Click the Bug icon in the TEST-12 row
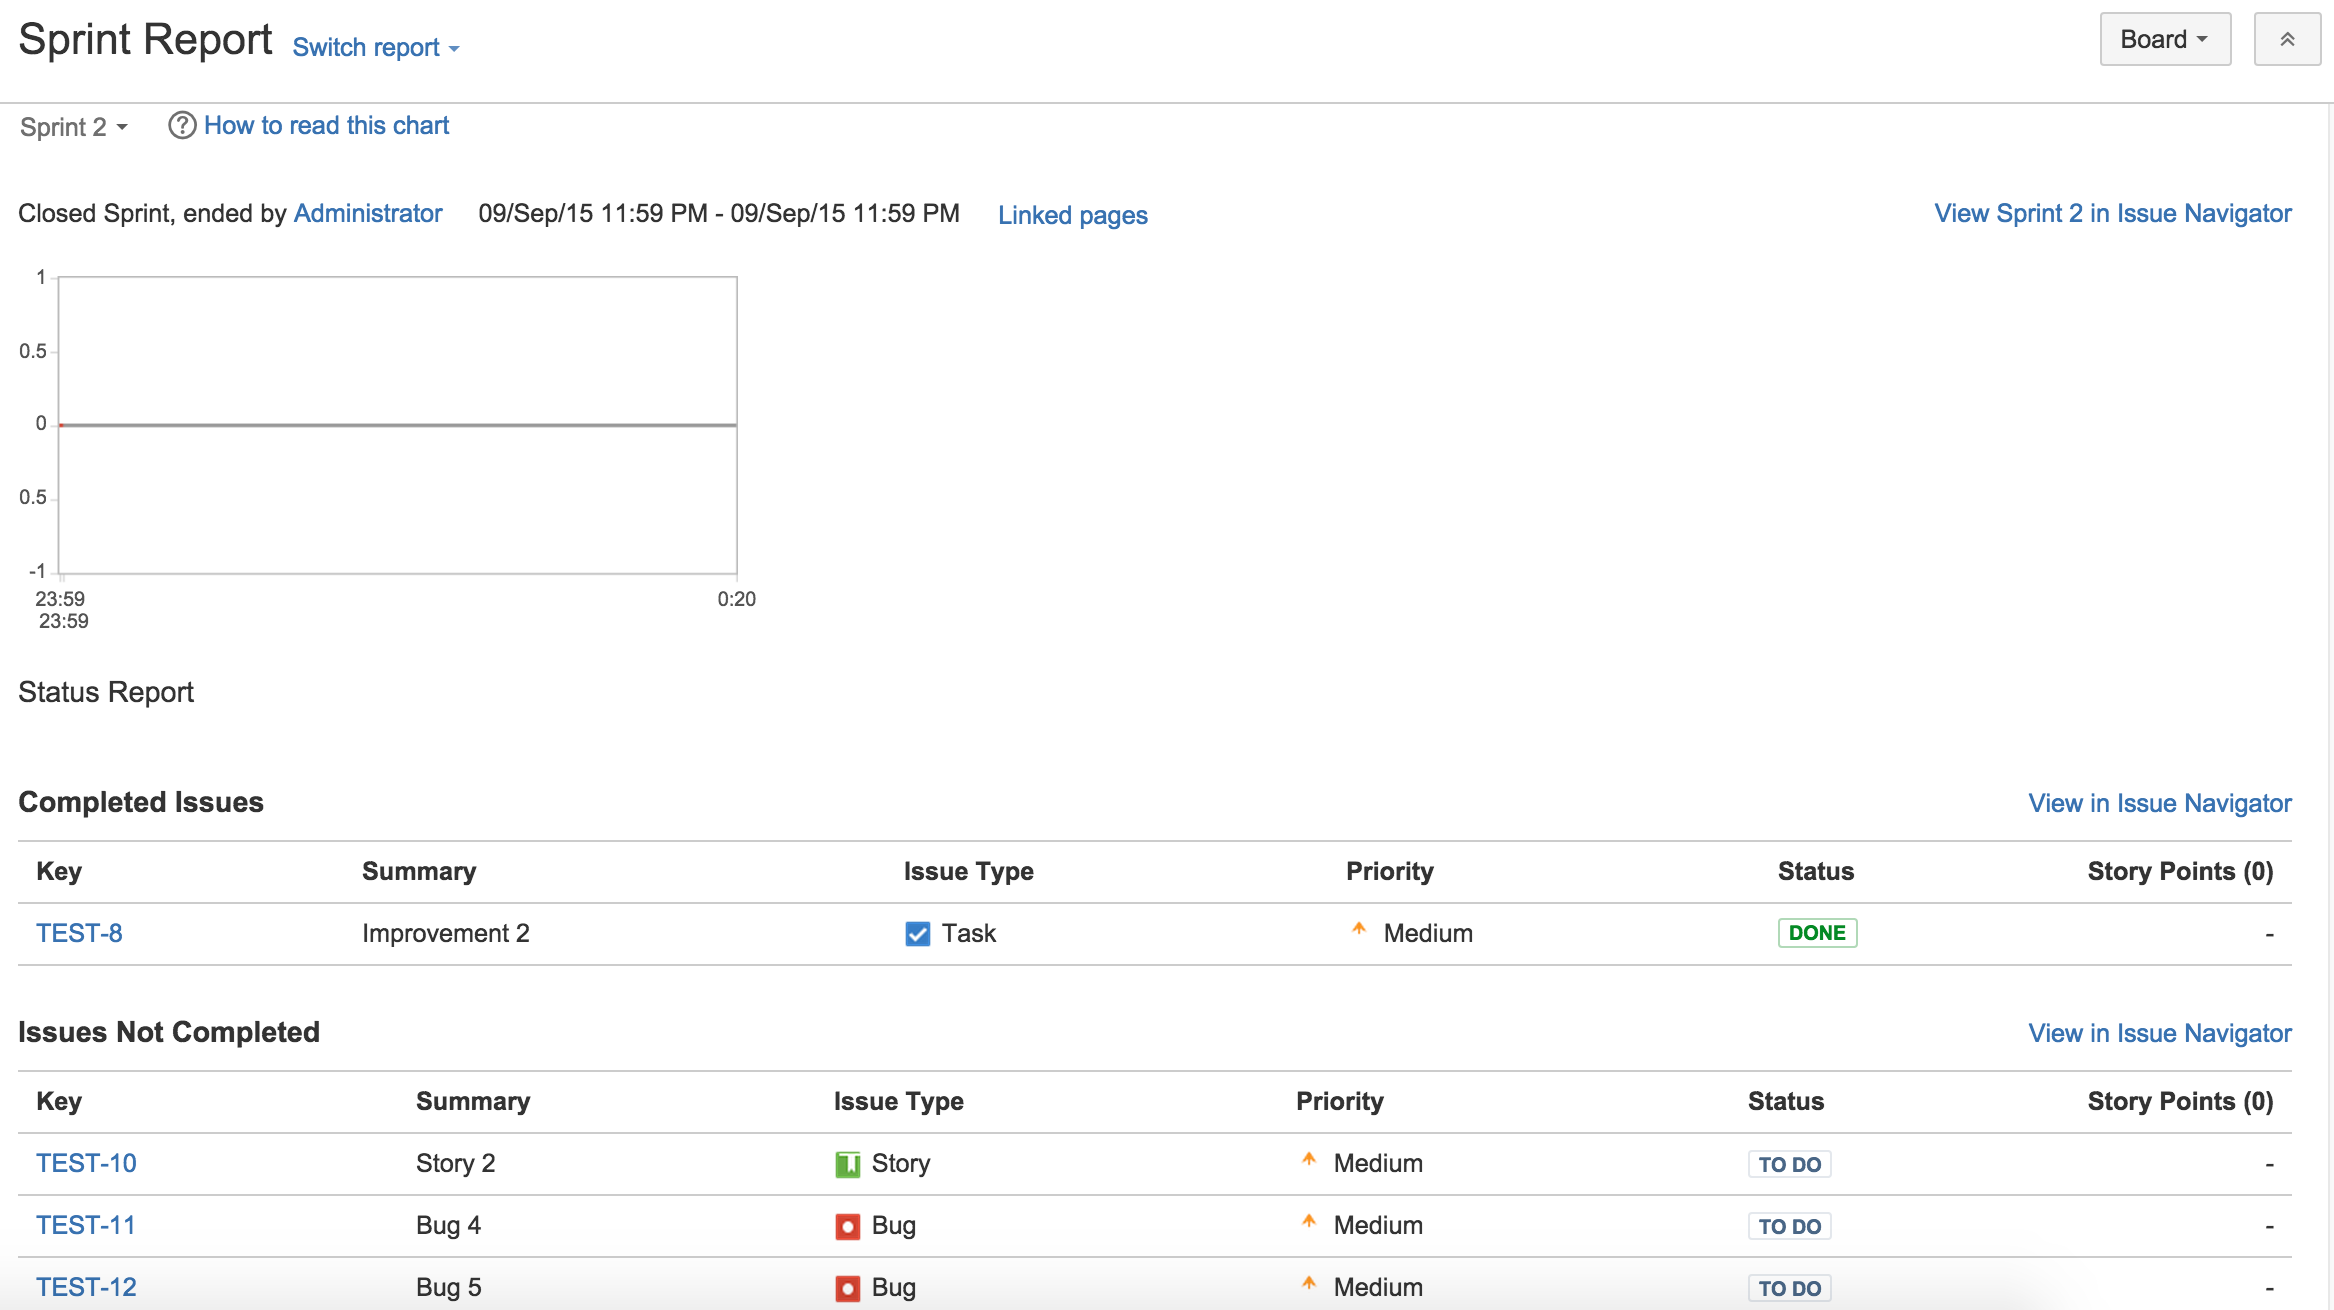Image resolution: width=2334 pixels, height=1310 pixels. tap(847, 1288)
